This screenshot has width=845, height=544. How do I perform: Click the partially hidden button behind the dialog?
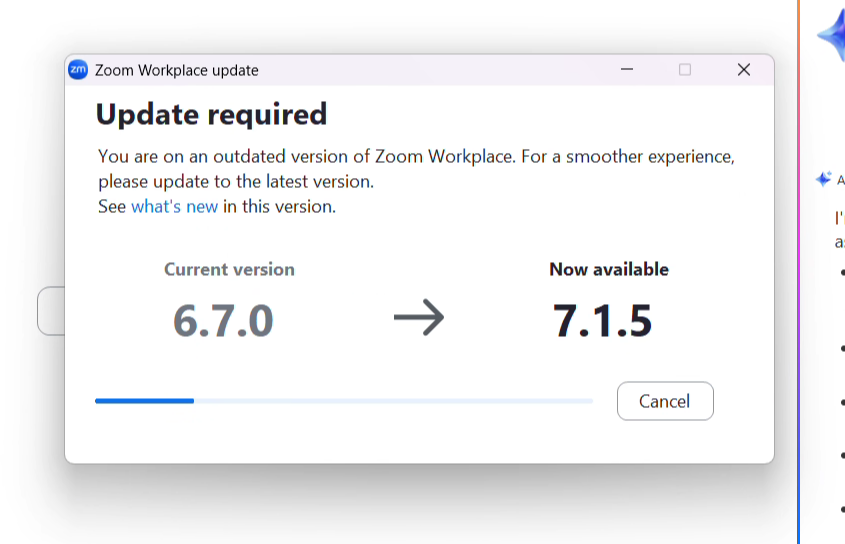click(51, 311)
